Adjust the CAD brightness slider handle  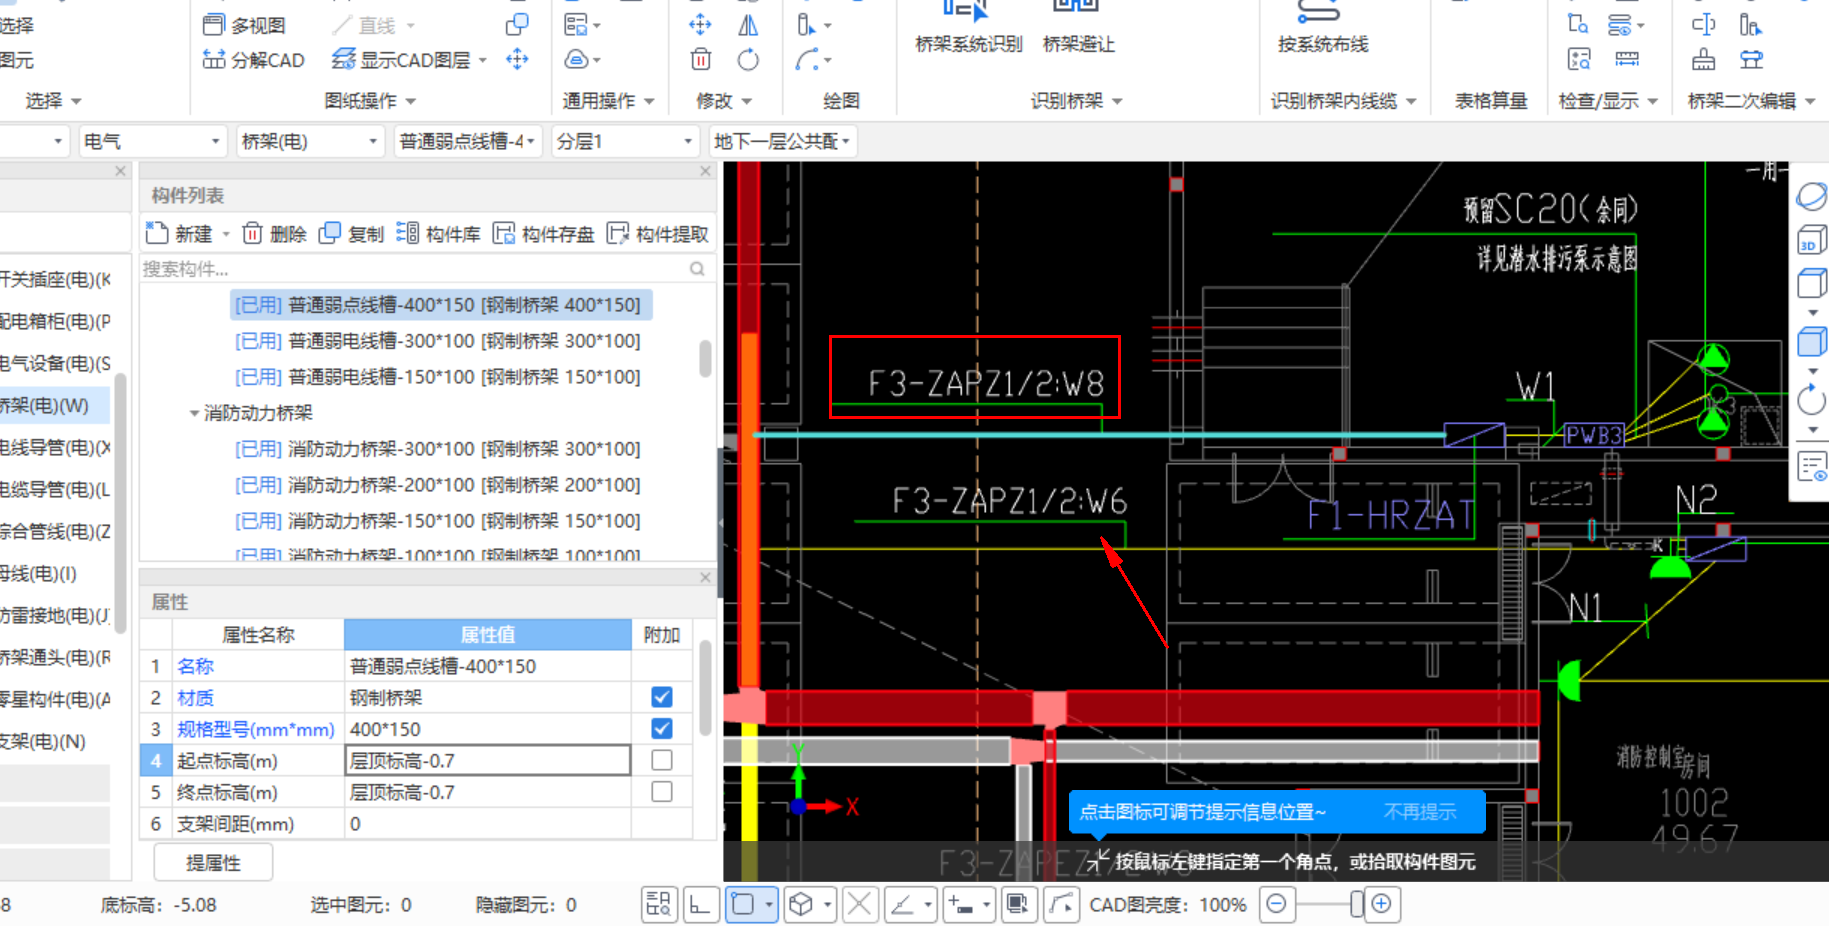click(1357, 904)
